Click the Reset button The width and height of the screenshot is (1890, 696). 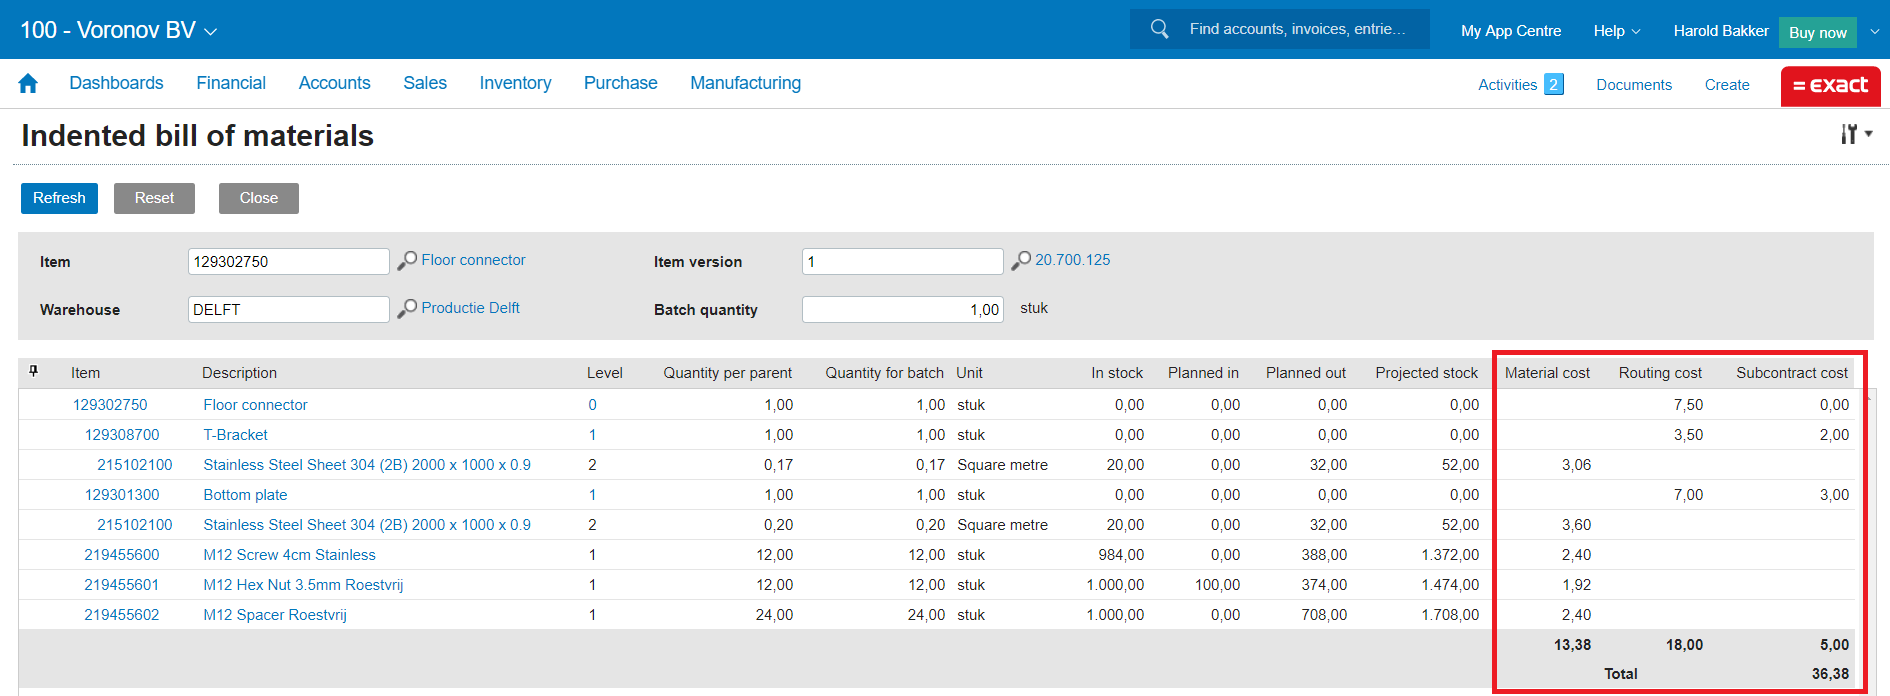[x=154, y=198]
